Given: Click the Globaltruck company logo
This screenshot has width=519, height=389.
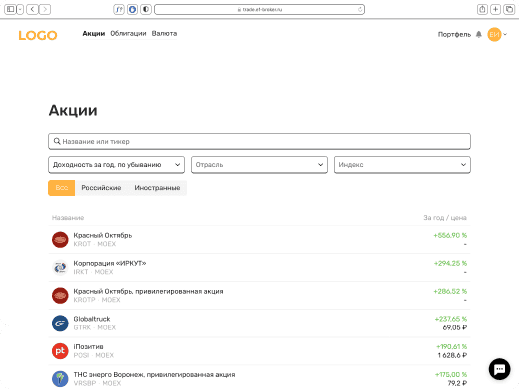Looking at the screenshot, I should point(60,323).
